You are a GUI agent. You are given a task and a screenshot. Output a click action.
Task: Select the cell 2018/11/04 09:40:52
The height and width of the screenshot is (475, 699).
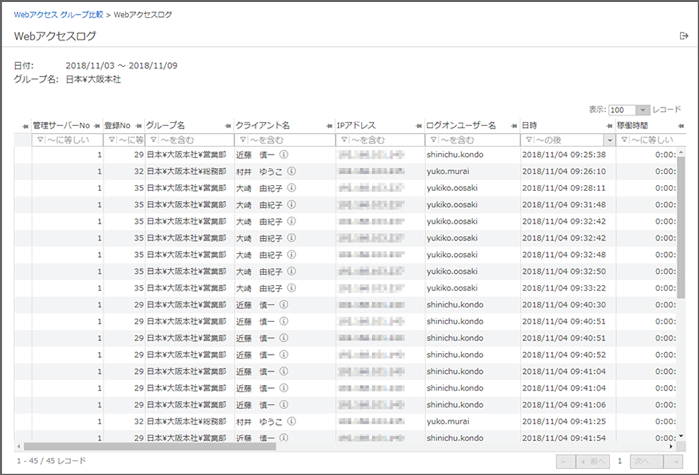(564, 355)
